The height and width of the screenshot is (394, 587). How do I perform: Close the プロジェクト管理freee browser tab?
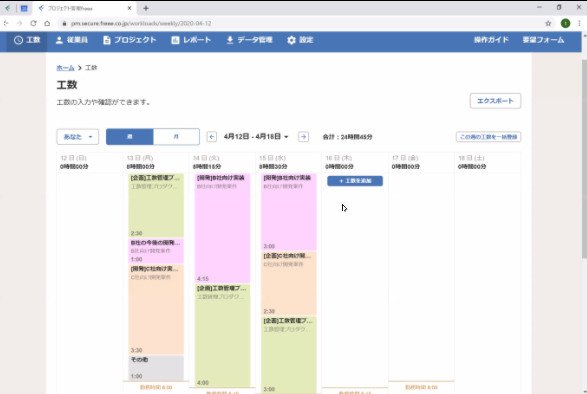pos(130,8)
